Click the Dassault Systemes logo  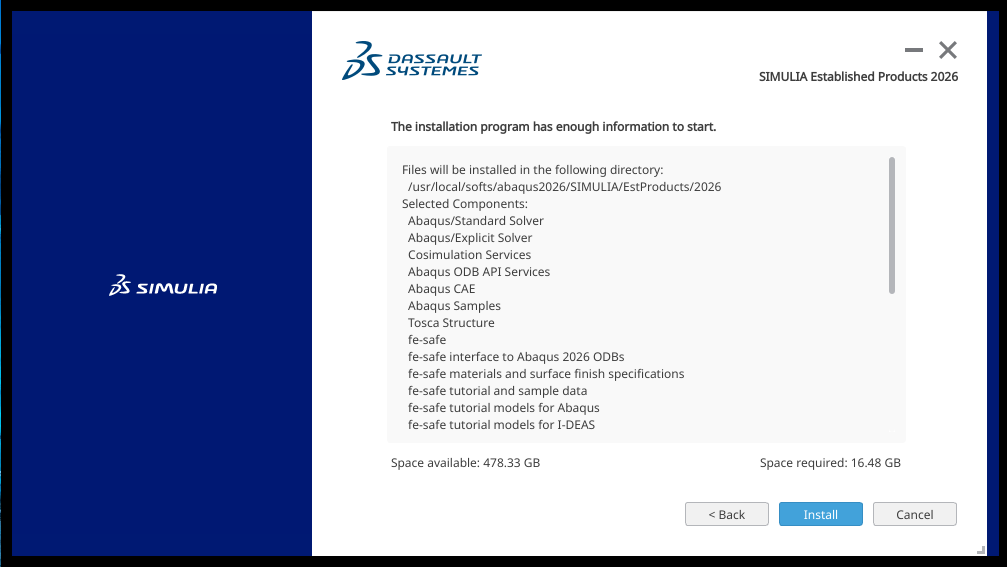point(412,60)
